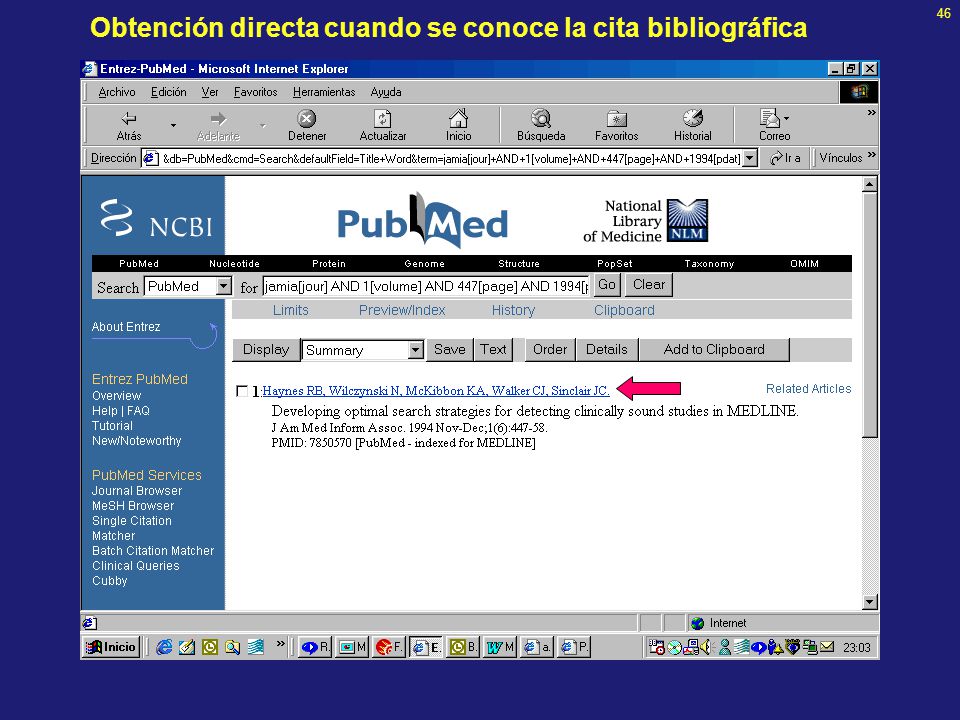The height and width of the screenshot is (720, 960).
Task: Go to Inicio home icon
Action: click(459, 118)
